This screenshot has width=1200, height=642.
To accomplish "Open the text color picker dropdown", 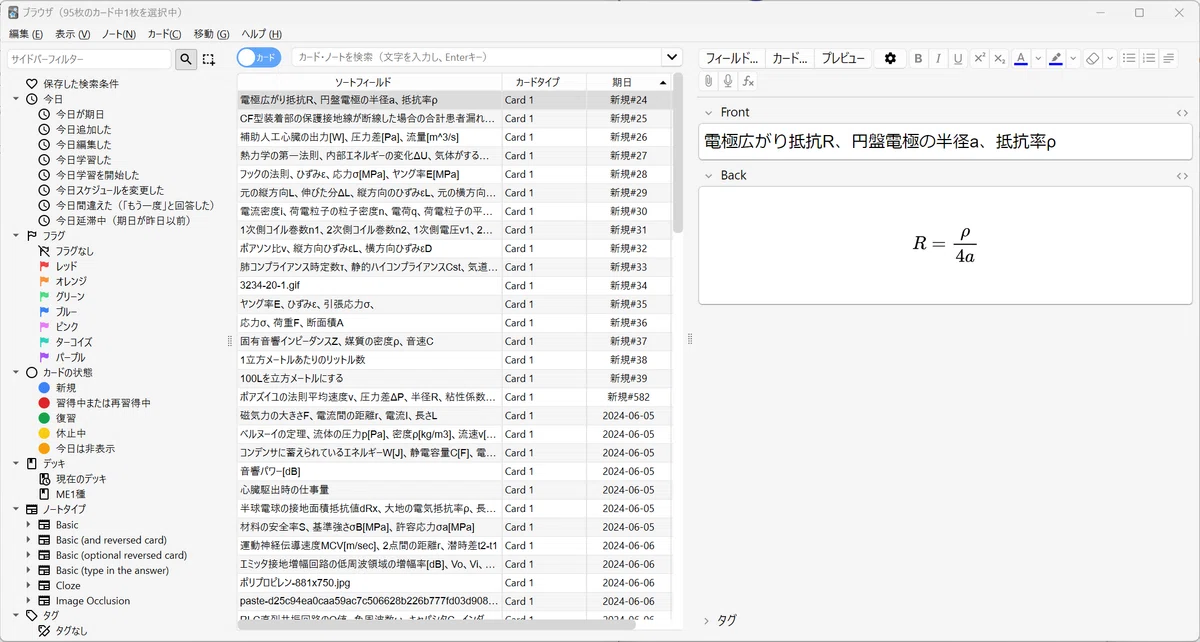I will tap(1038, 58).
